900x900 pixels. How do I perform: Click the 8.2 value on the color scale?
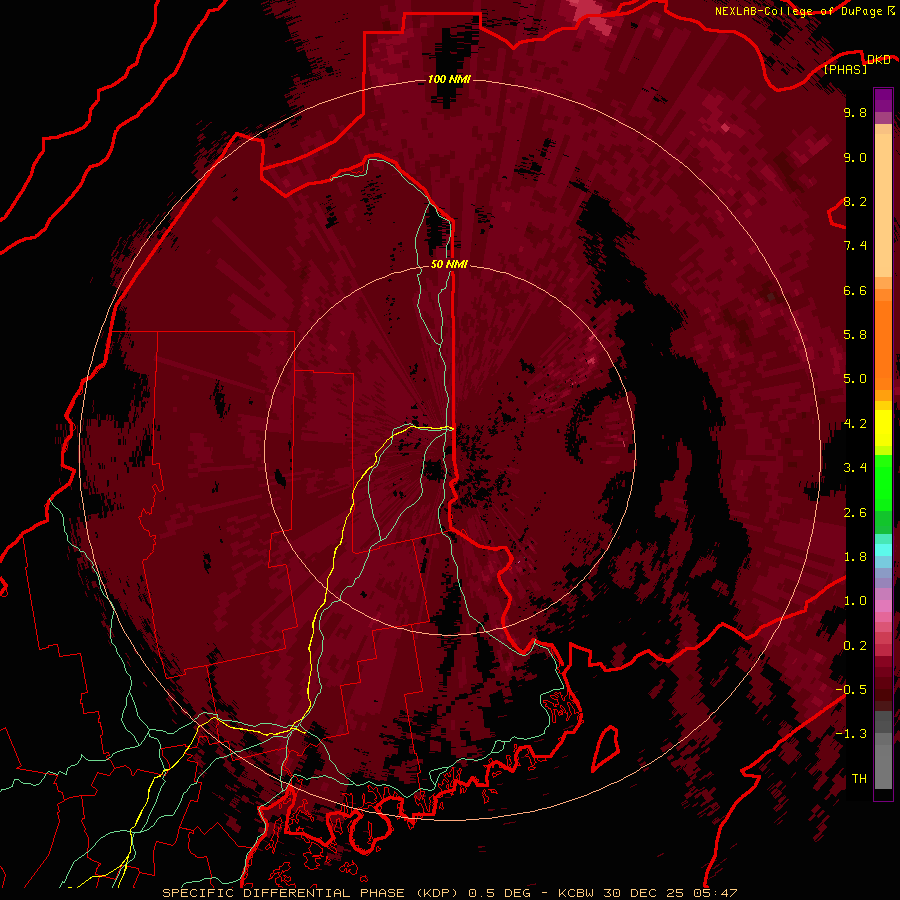coord(855,201)
